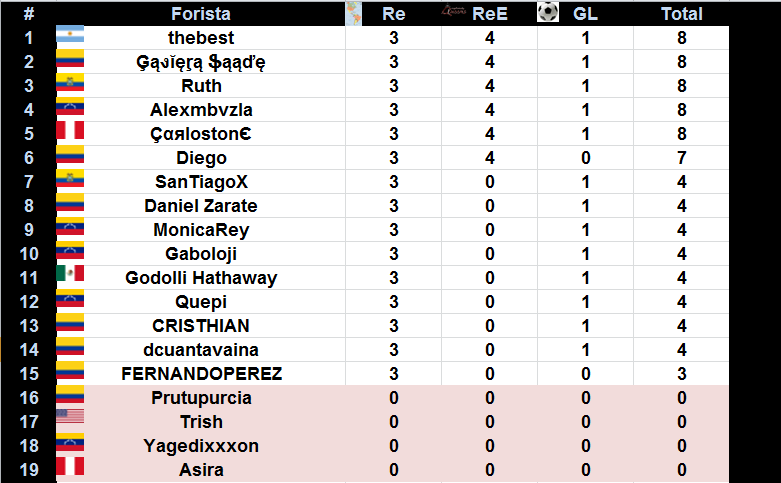
Task: Click the USA flag next to Trish
Action: click(x=70, y=416)
